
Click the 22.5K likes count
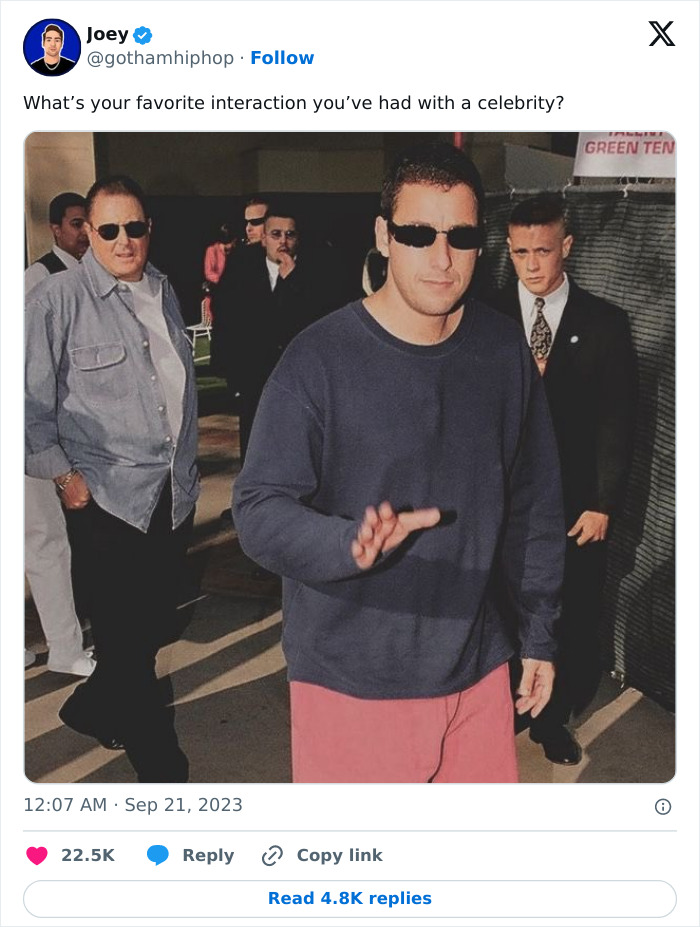(x=88, y=855)
